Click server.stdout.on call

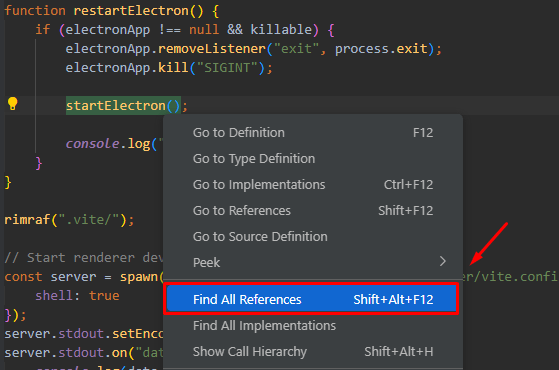tap(66, 353)
